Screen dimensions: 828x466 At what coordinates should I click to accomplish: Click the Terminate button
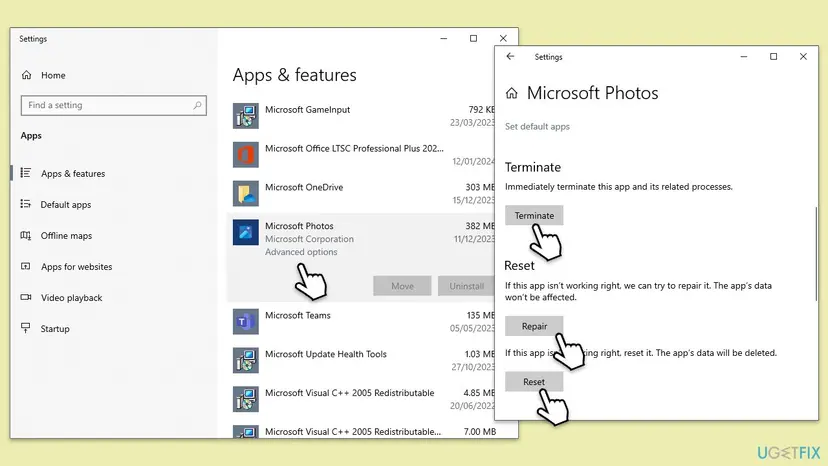click(x=534, y=216)
